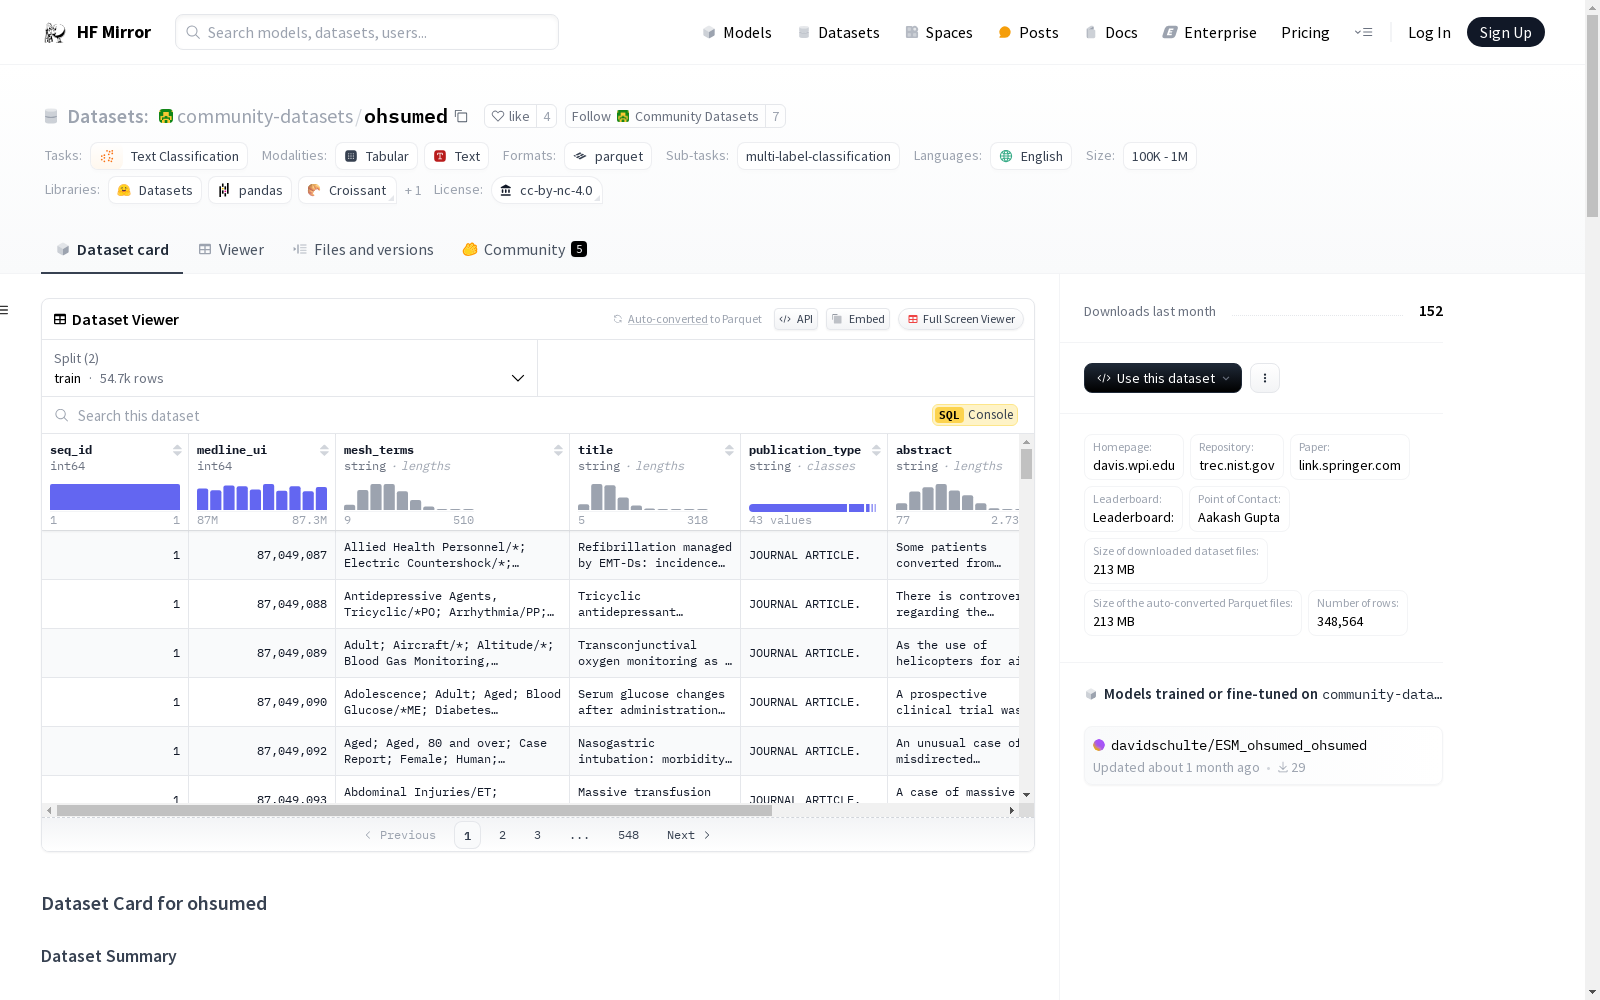Viewport: 1600px width, 1000px height.
Task: Sort the publication_type column
Action: tap(876, 450)
